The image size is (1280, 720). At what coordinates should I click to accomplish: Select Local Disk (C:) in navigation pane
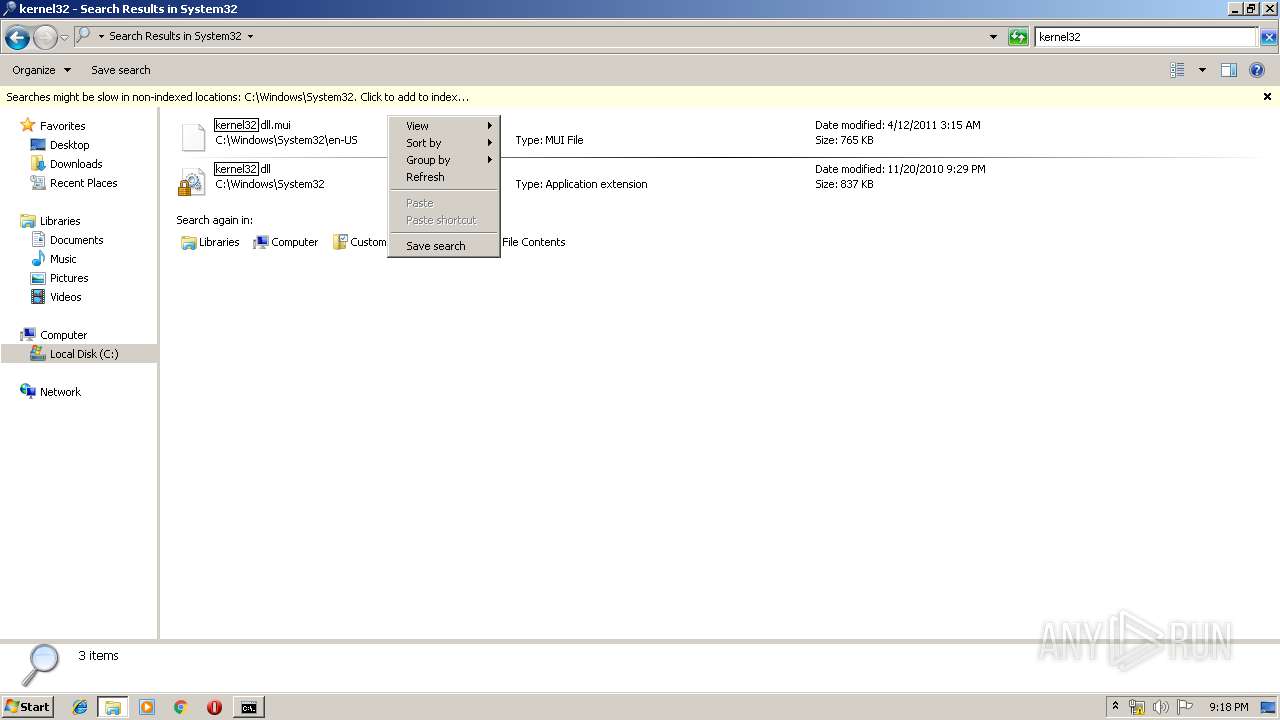coord(83,354)
